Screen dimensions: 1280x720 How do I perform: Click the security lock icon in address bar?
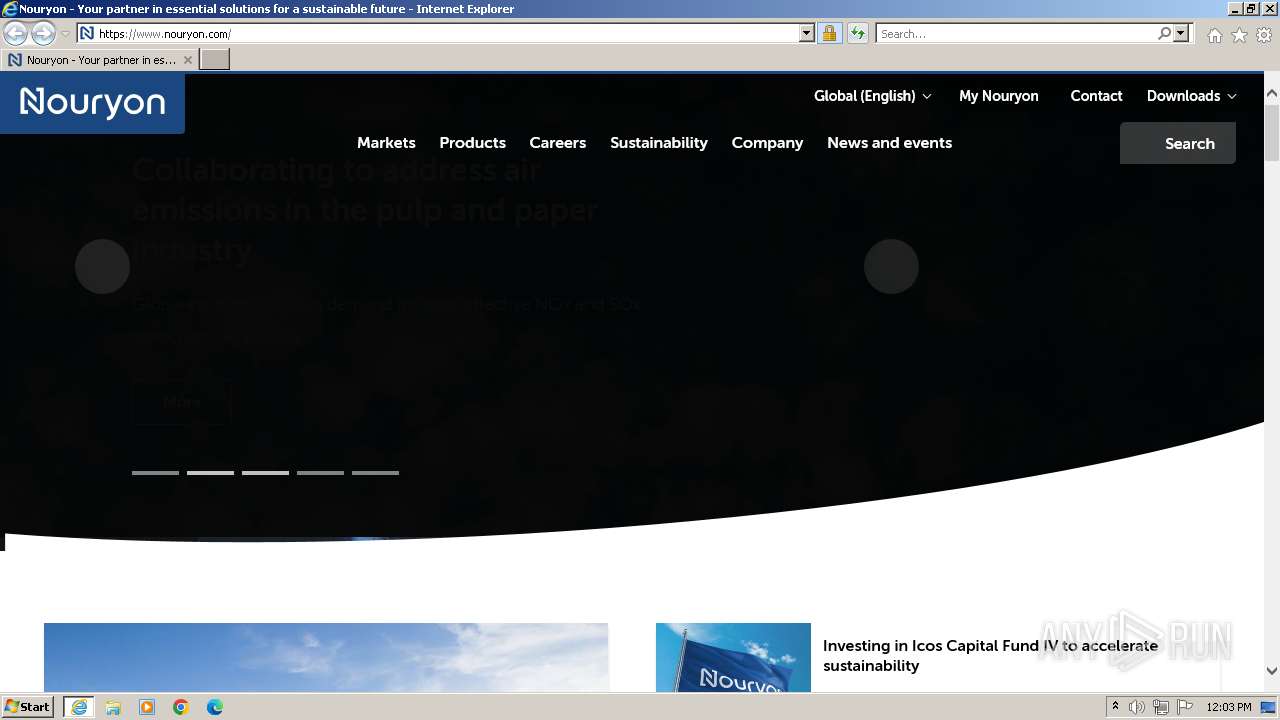coord(829,34)
